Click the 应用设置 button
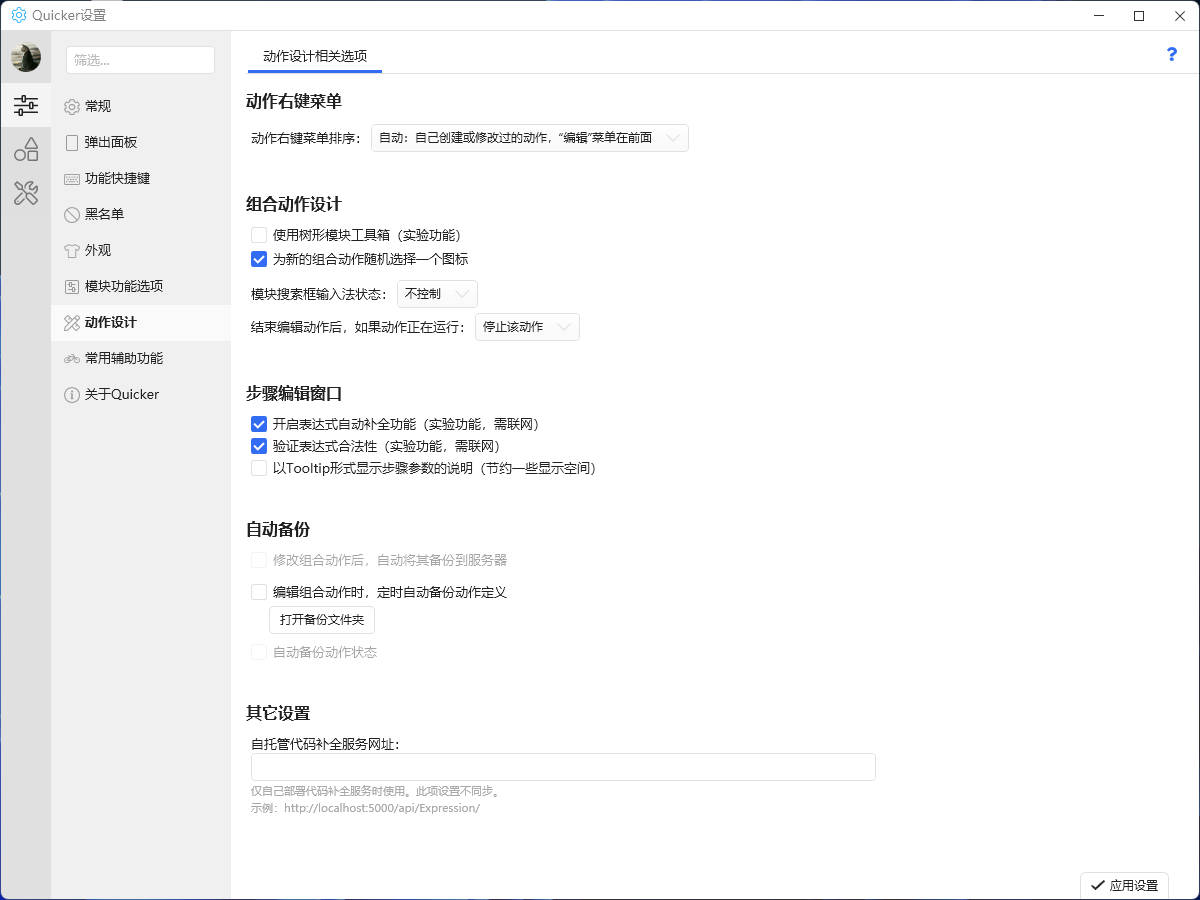This screenshot has width=1200, height=900. pos(1124,885)
